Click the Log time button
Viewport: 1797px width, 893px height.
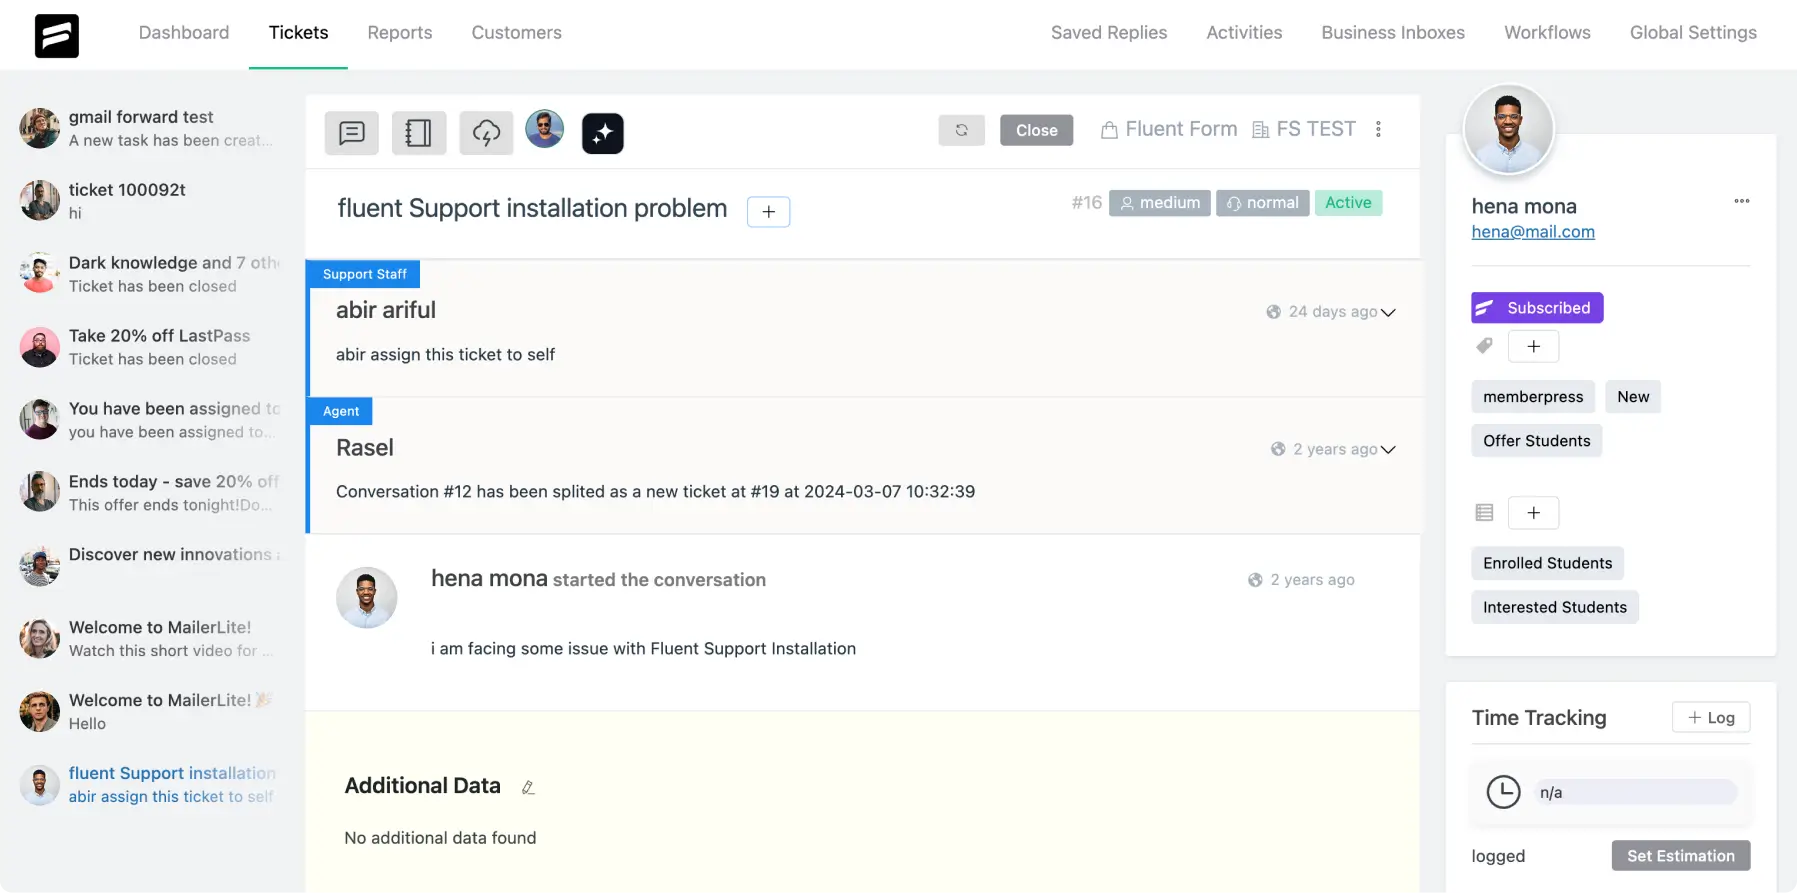1711,718
